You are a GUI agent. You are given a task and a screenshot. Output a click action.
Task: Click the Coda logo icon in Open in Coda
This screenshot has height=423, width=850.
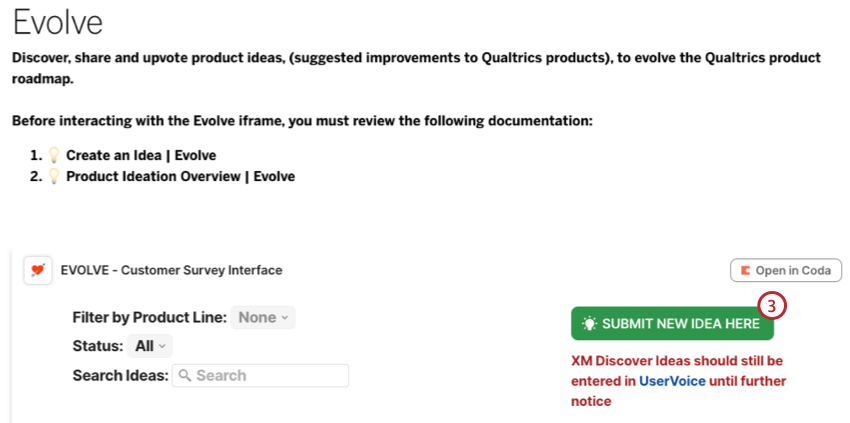746,271
